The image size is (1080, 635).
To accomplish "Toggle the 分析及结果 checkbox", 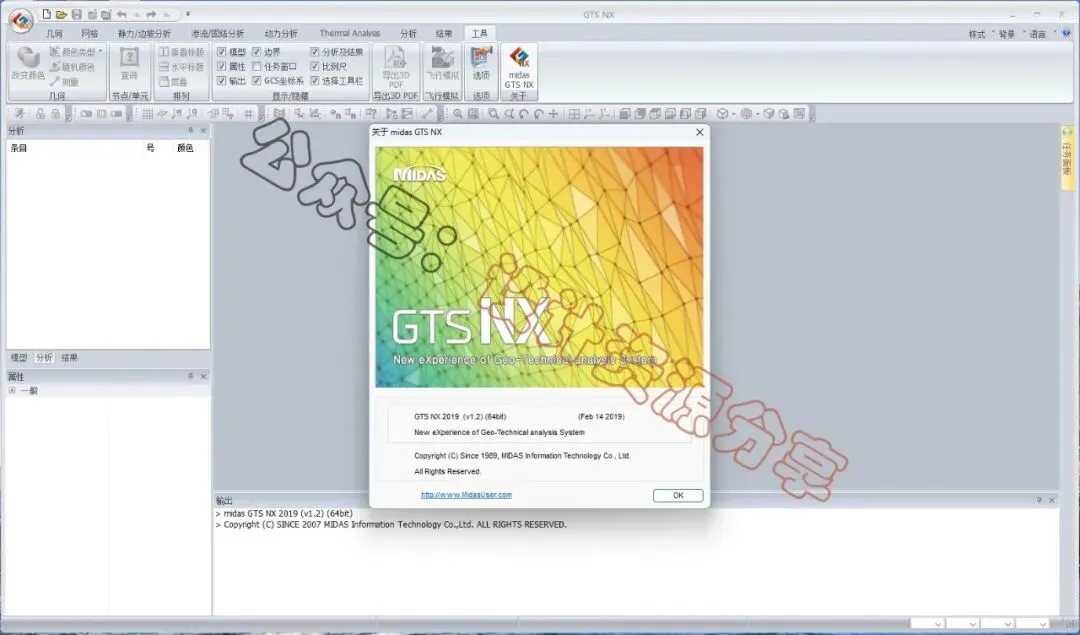I will pos(314,52).
